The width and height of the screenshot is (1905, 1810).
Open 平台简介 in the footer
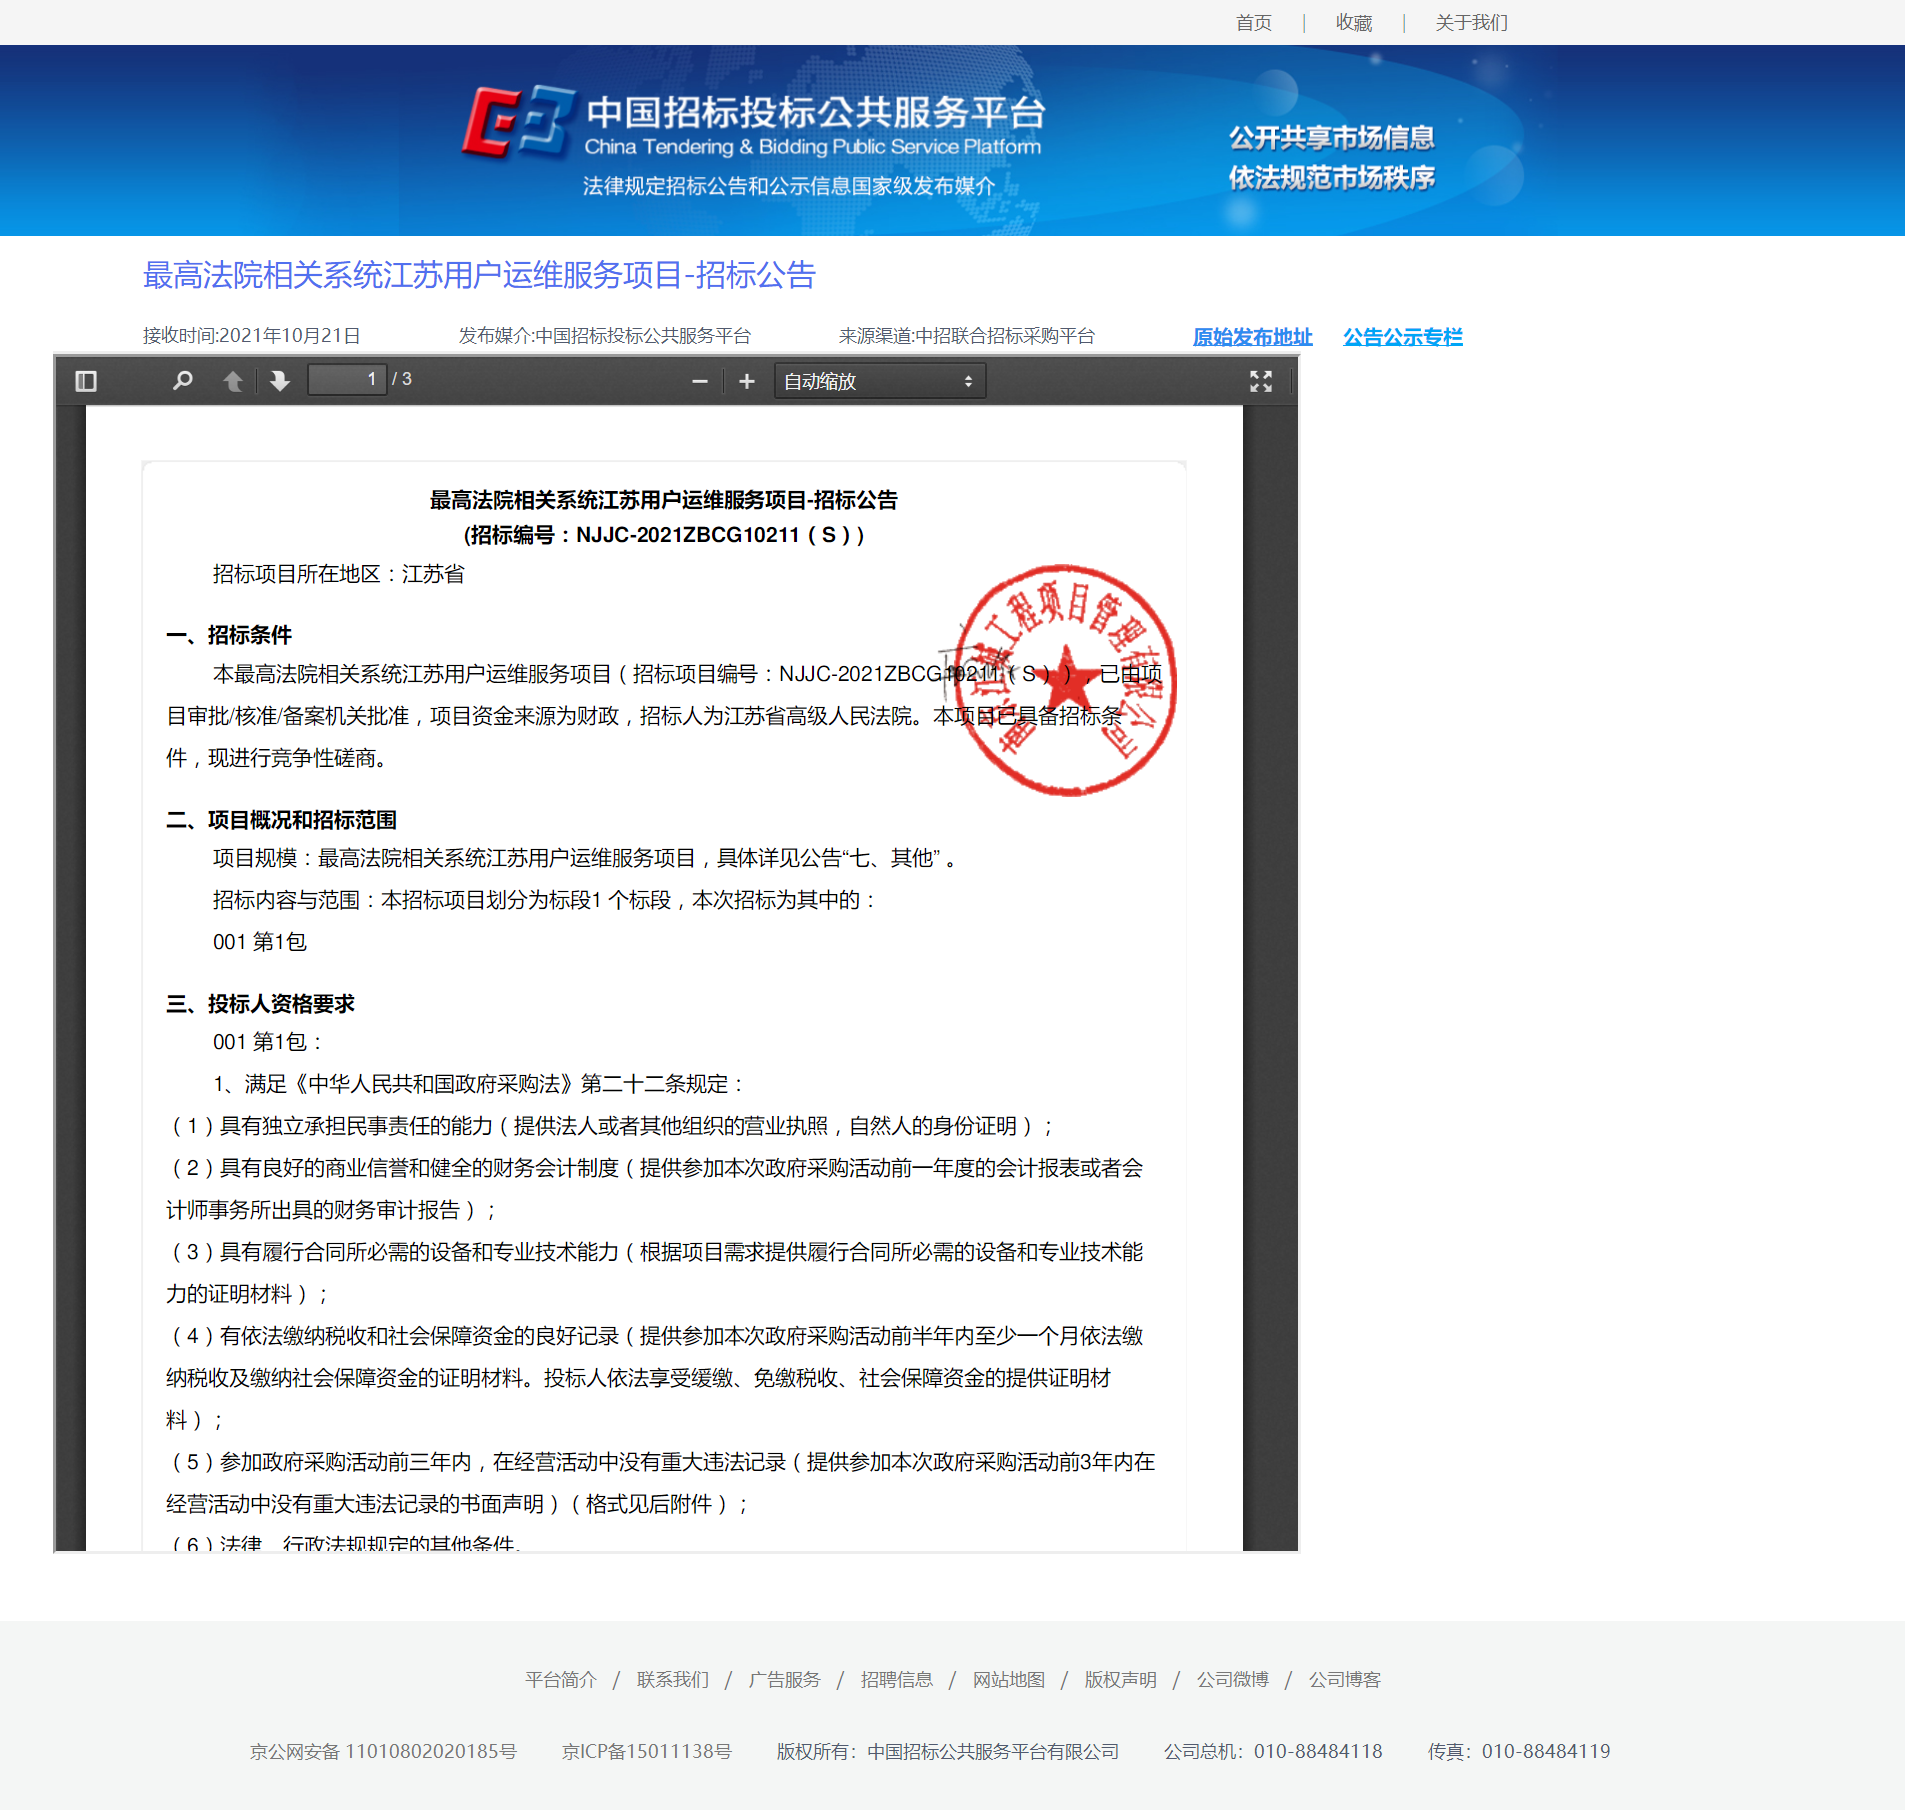[560, 1679]
